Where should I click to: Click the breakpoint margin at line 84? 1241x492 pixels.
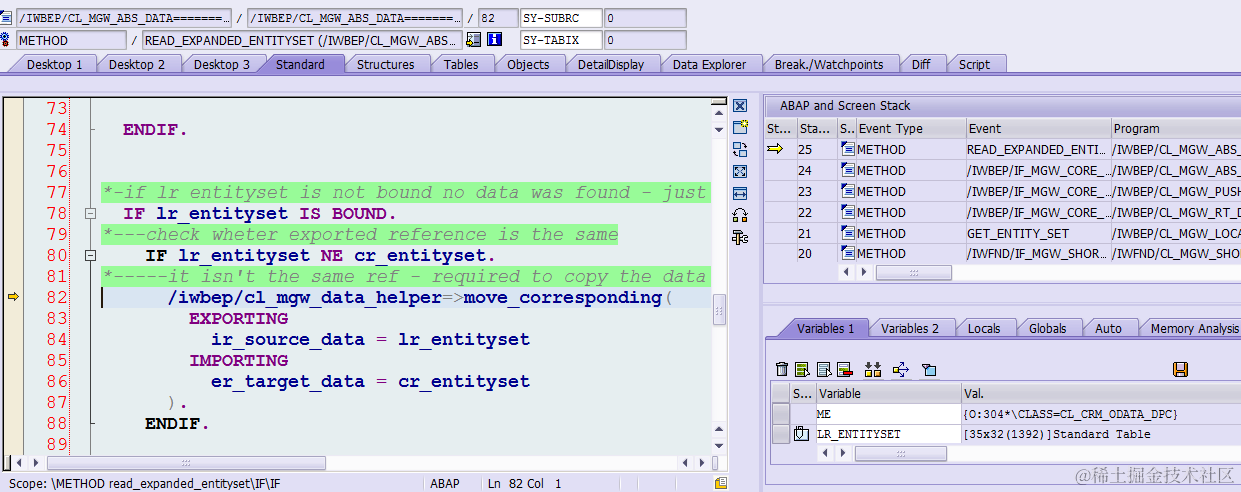tap(12, 339)
